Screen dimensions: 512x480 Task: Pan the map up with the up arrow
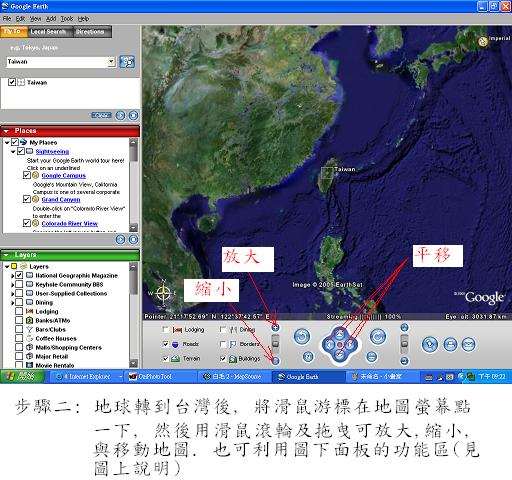tap(339, 334)
